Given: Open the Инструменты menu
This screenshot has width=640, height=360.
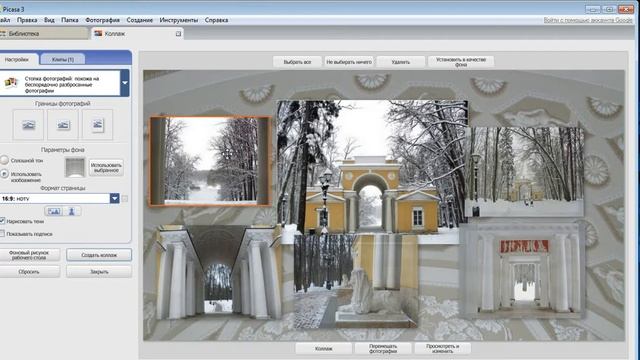Looking at the screenshot, I should [179, 20].
